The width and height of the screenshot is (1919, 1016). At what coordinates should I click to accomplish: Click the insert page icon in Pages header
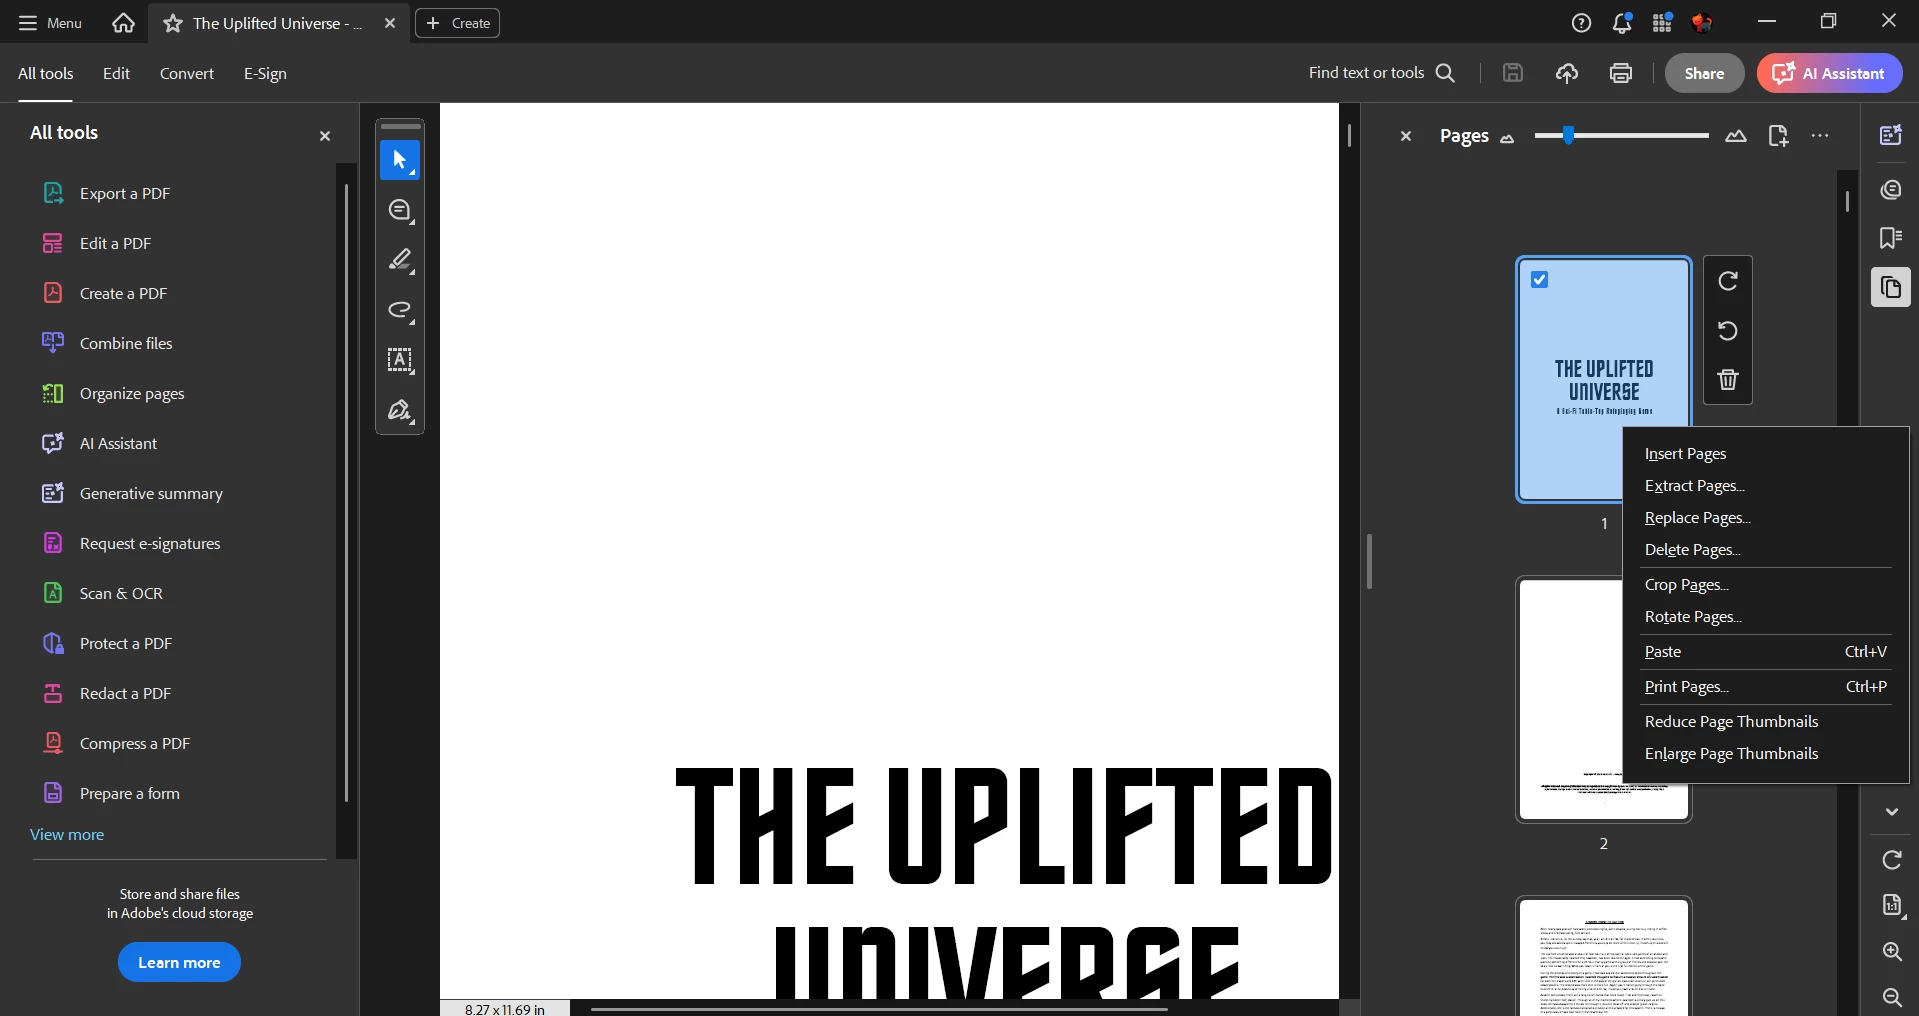1778,136
